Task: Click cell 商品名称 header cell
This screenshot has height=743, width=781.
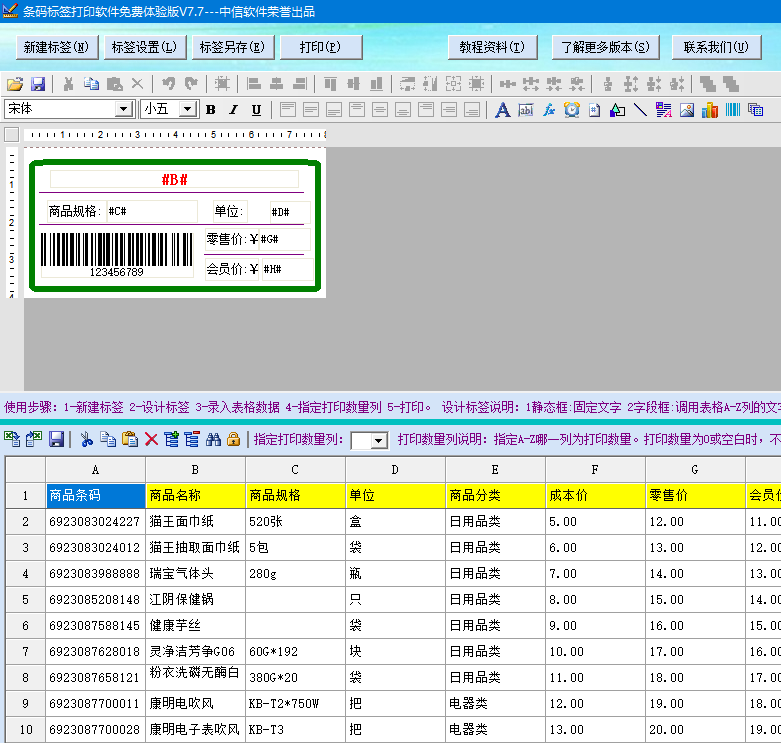Action: [x=195, y=495]
